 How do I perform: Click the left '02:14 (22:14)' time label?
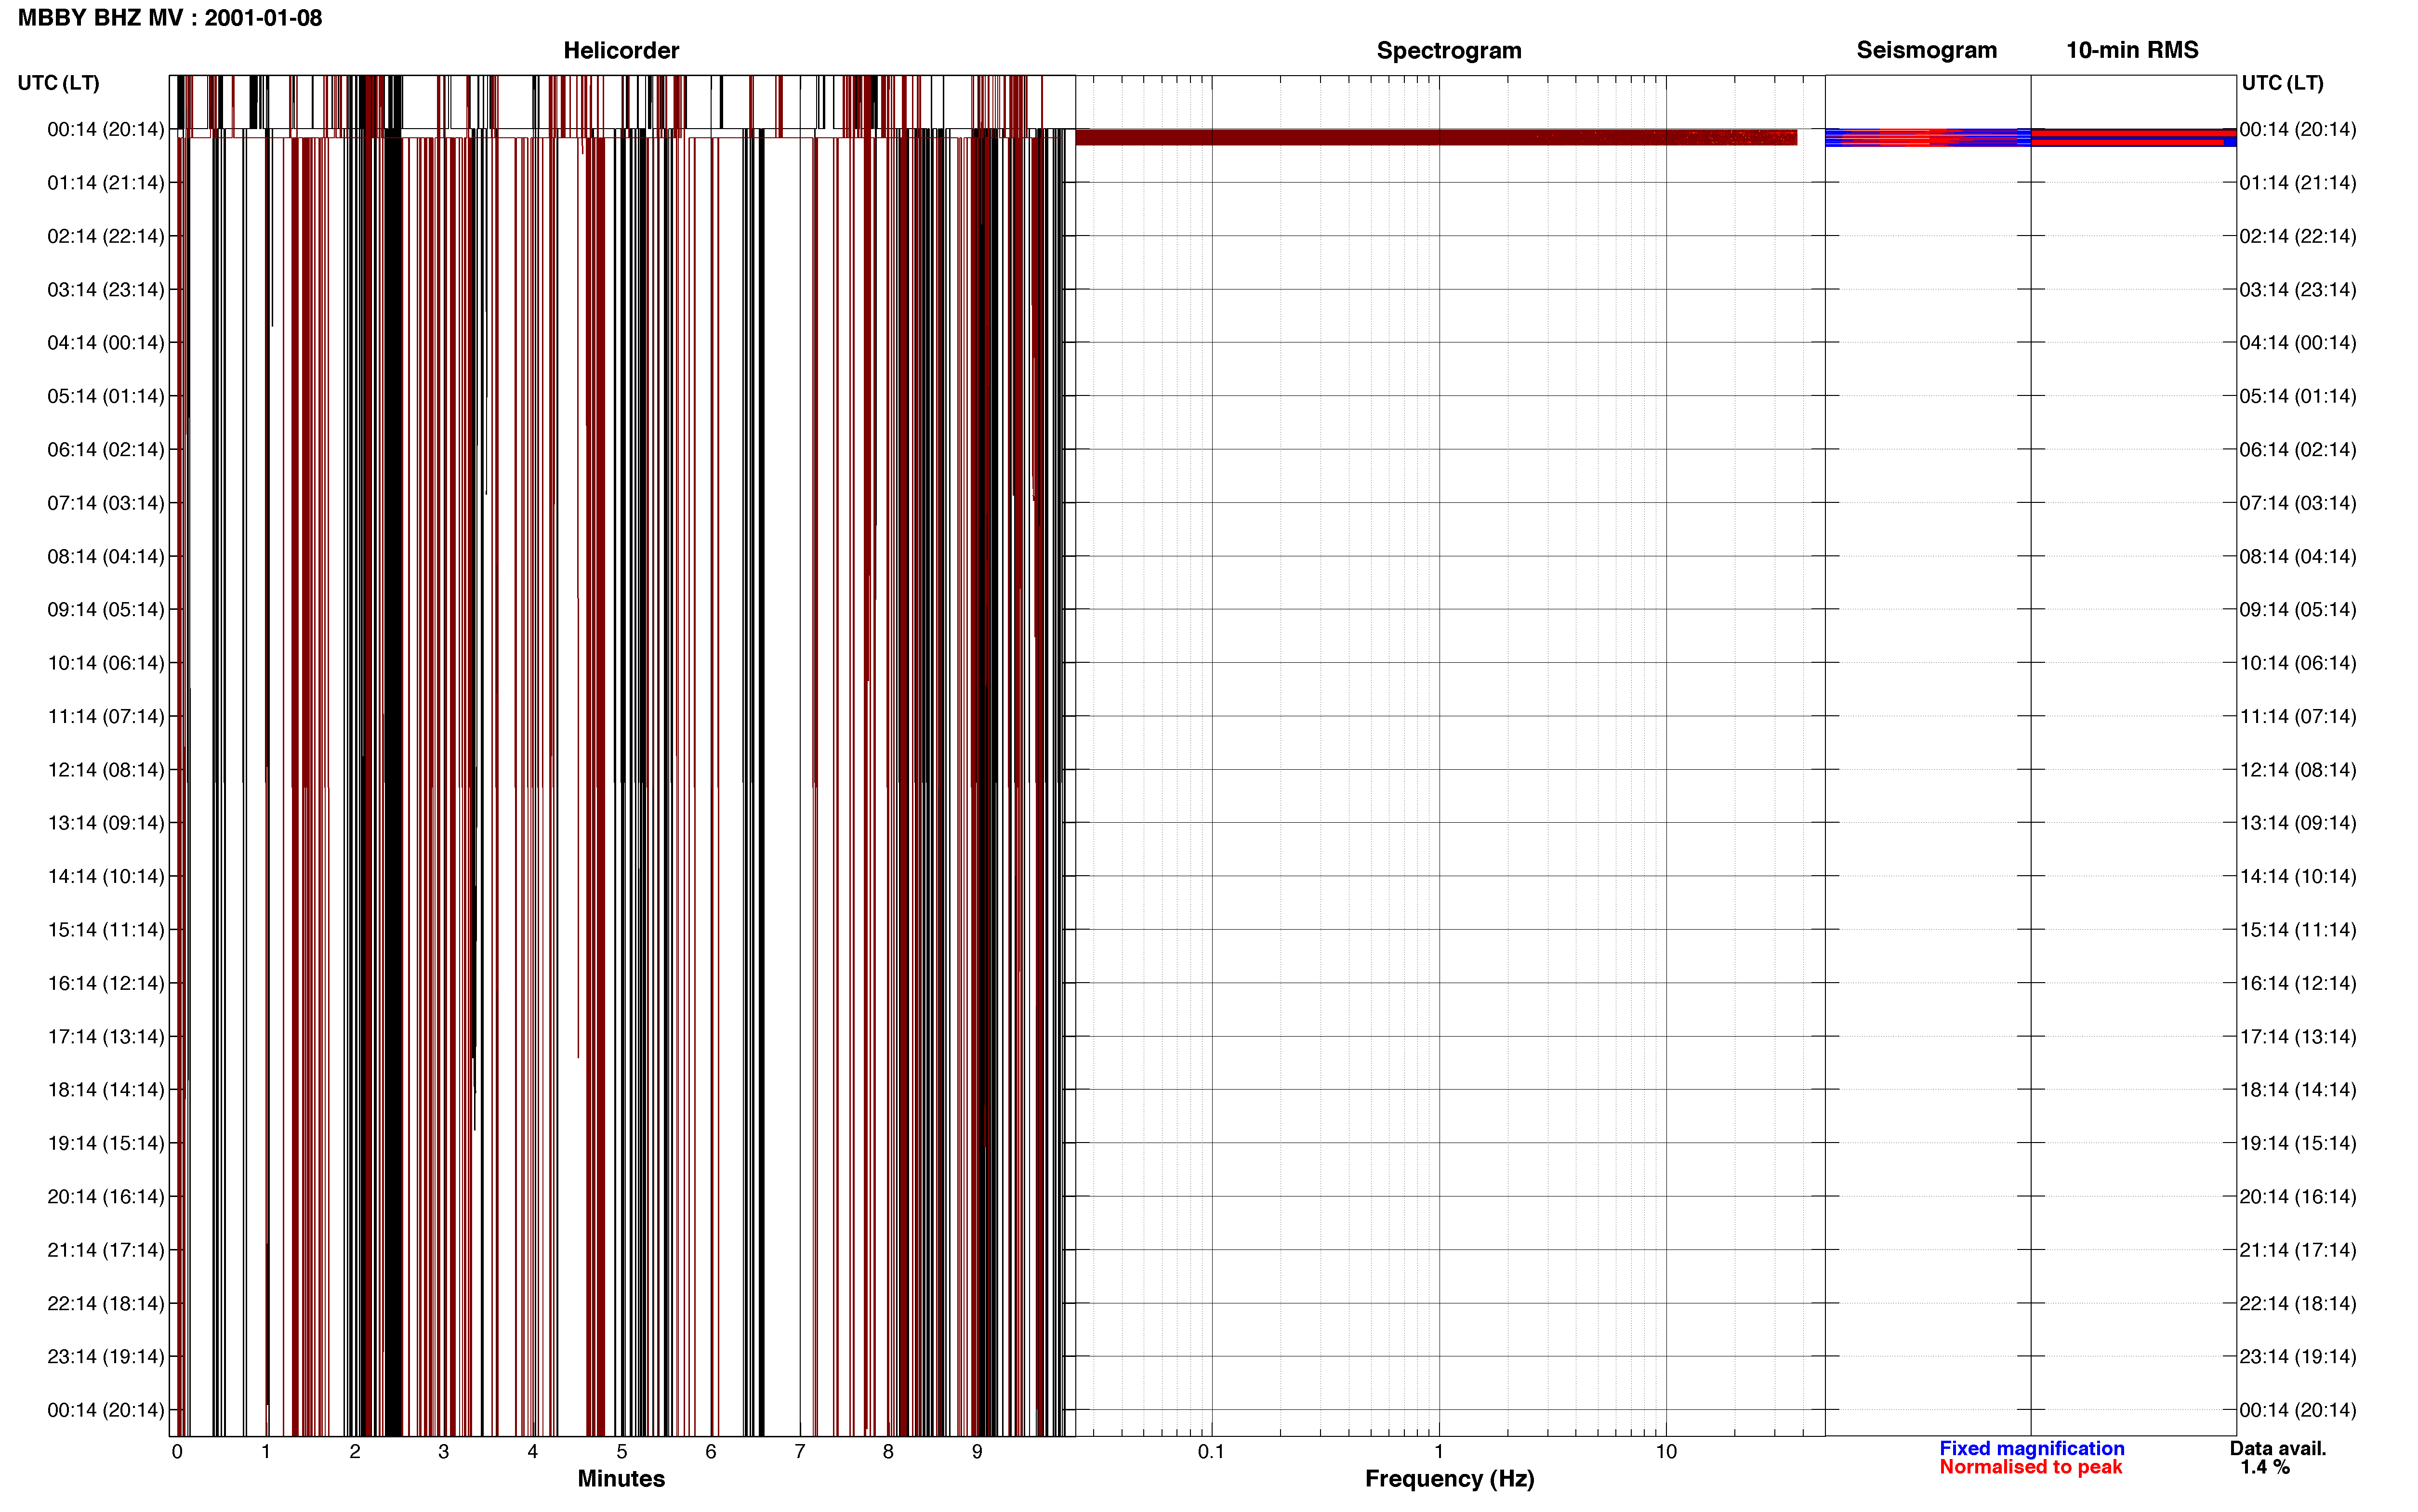[106, 236]
